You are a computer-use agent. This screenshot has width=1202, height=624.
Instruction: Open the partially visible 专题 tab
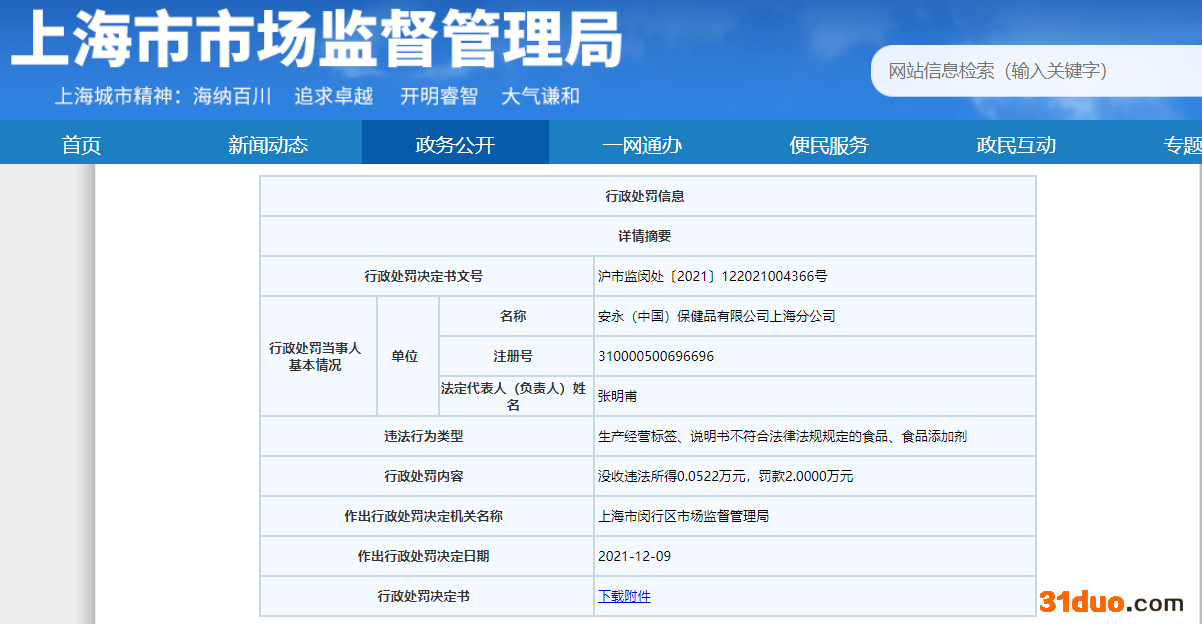point(1182,145)
